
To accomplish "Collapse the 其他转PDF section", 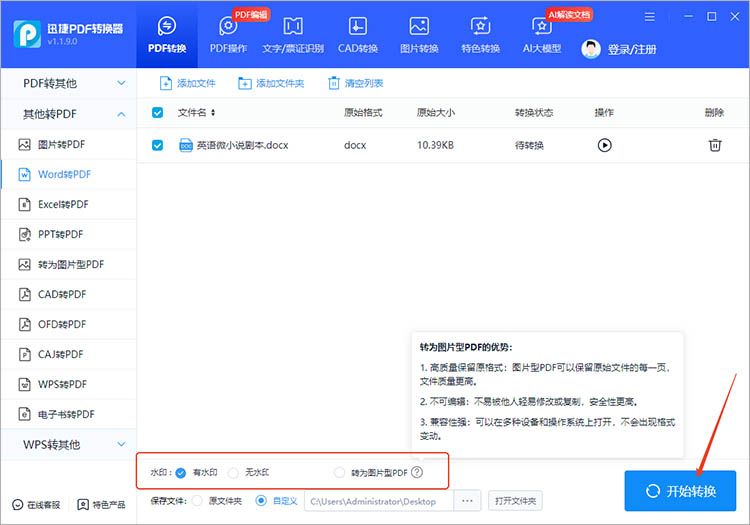I will point(121,114).
